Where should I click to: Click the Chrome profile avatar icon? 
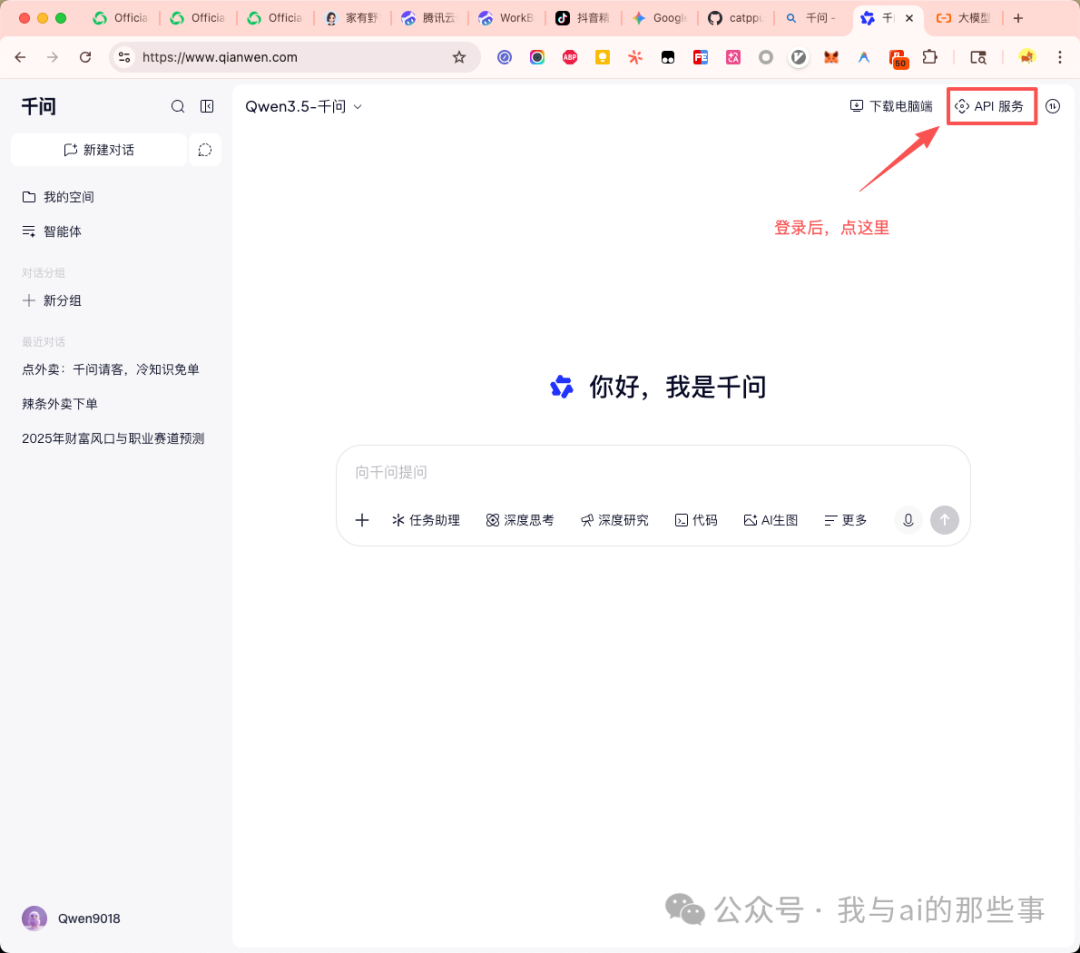pos(1027,57)
